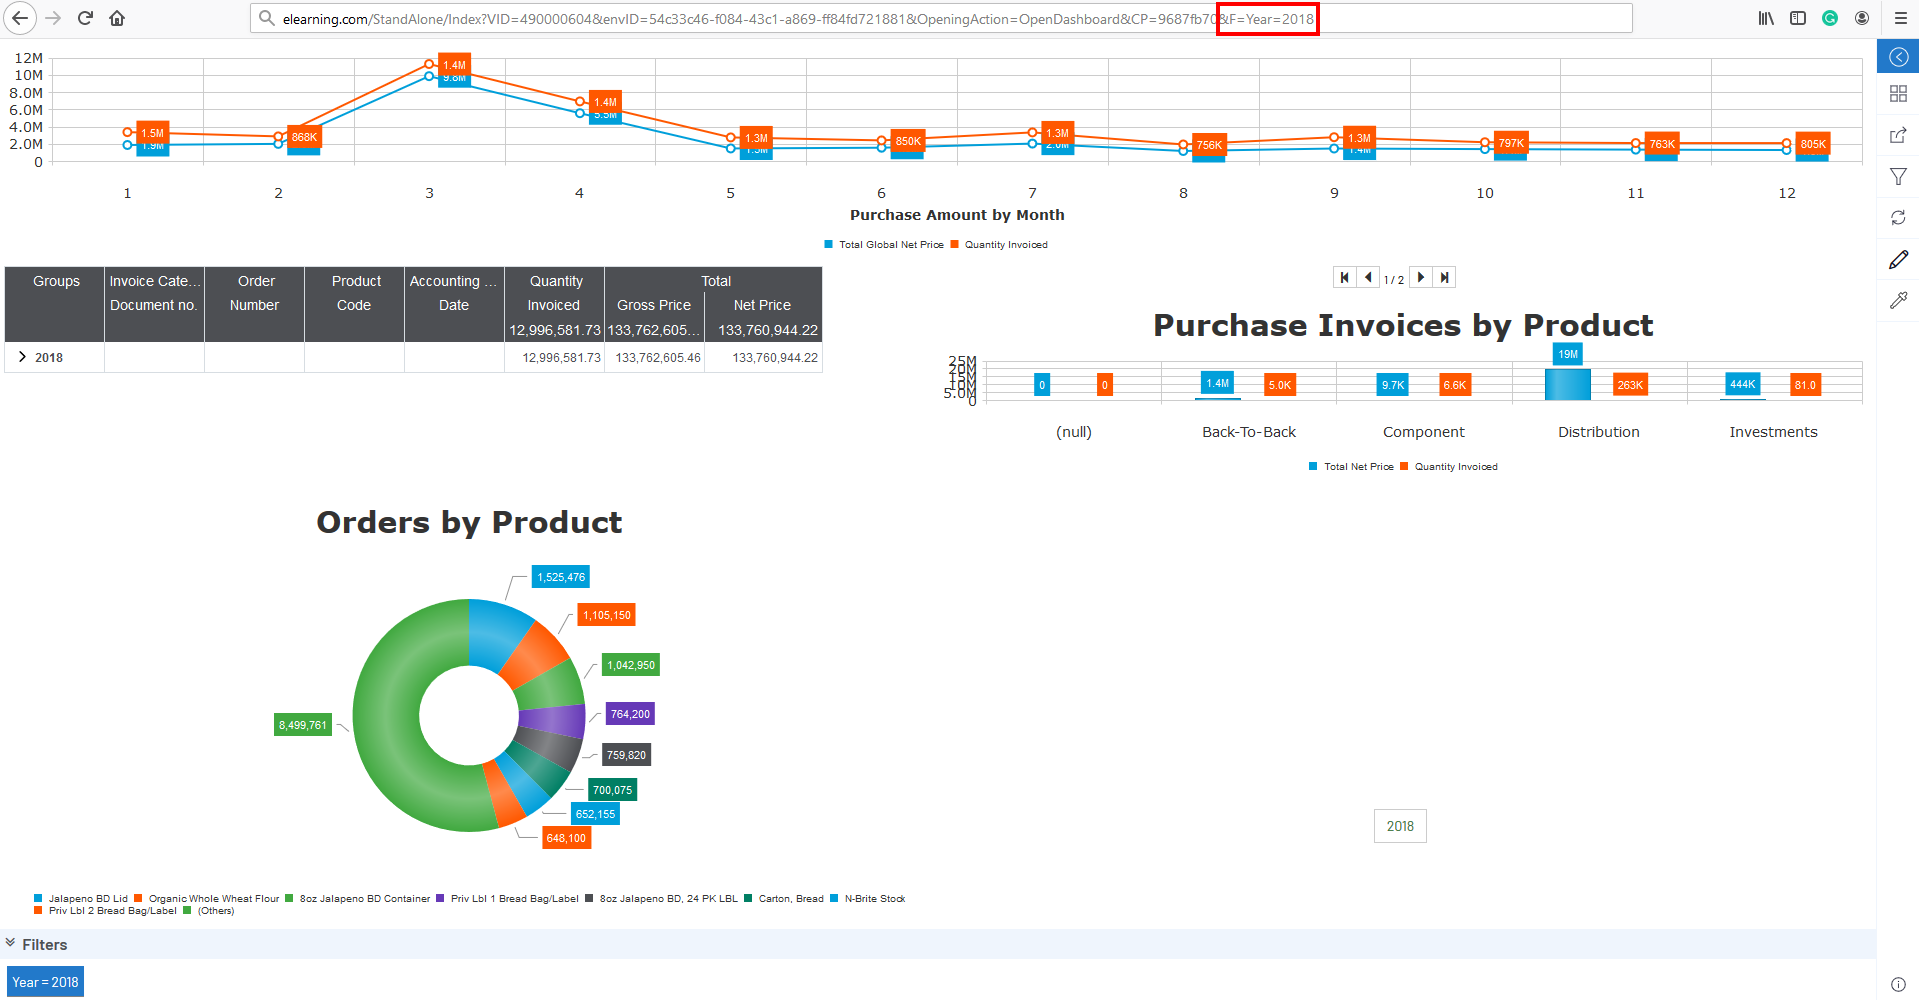The image size is (1919, 1000).
Task: Click the share/export icon in sidebar
Action: (x=1898, y=135)
